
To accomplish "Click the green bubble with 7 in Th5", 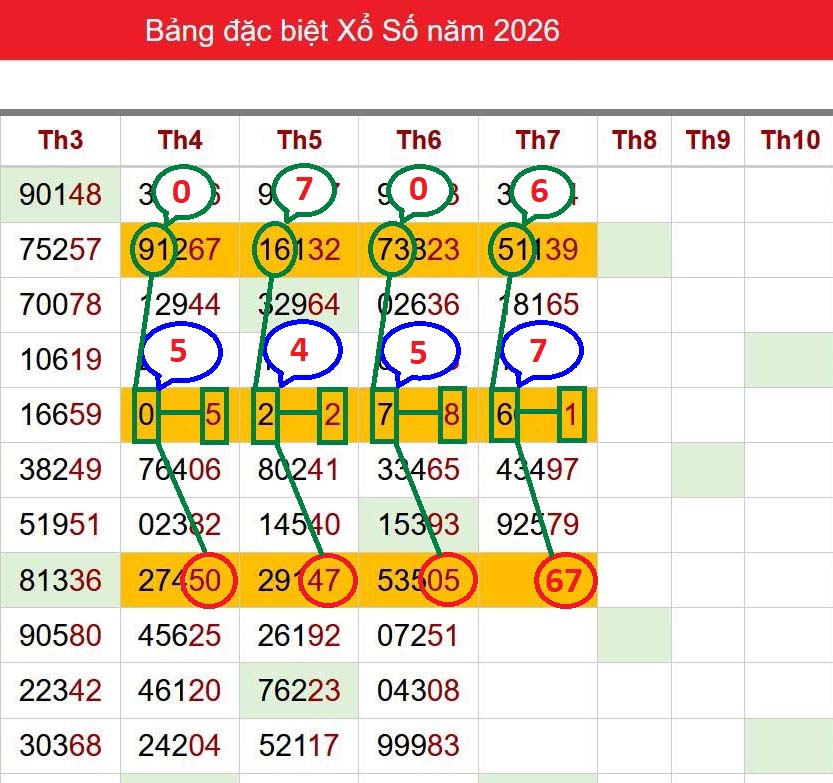I will (303, 190).
